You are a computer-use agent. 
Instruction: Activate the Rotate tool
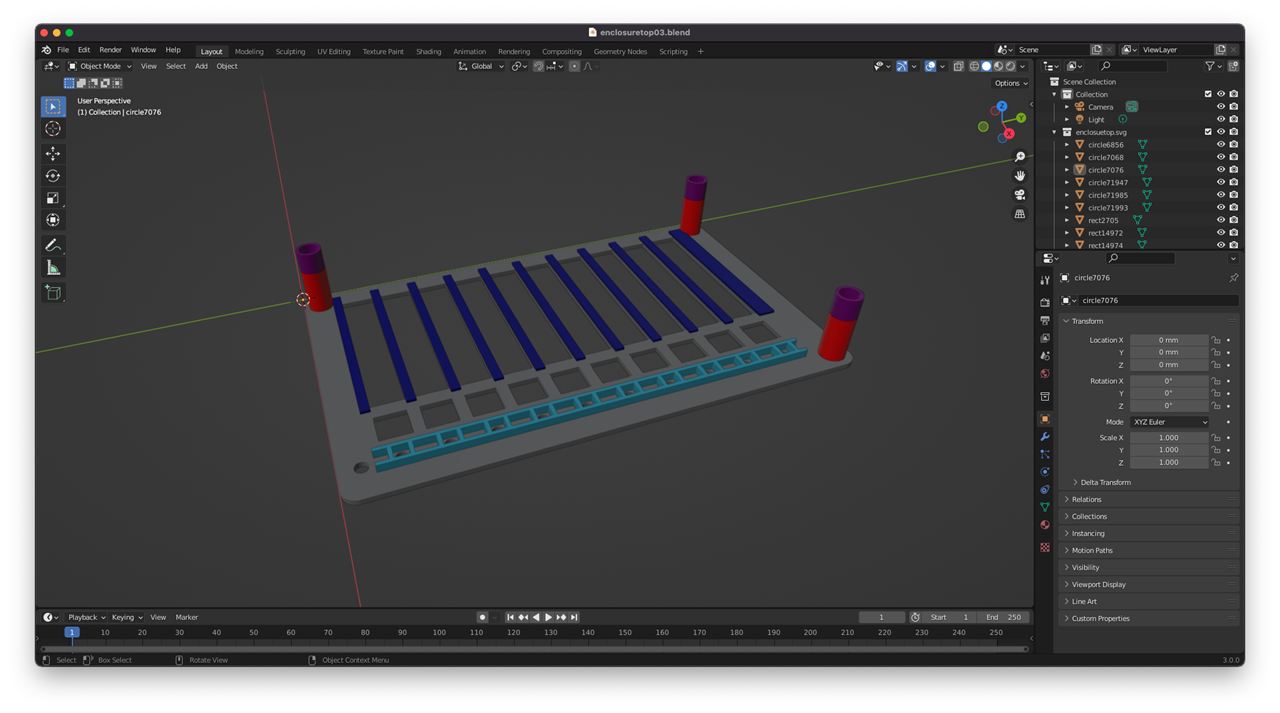tap(53, 176)
